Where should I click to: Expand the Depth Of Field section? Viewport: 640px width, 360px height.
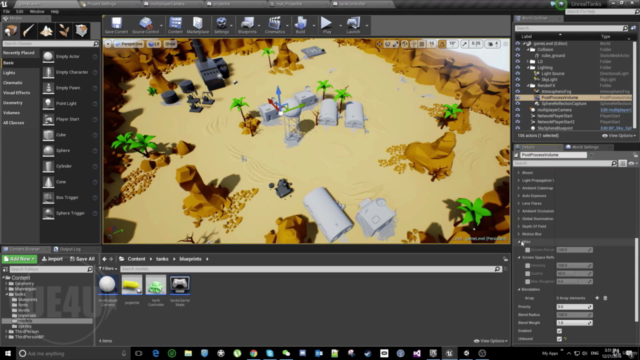519,227
